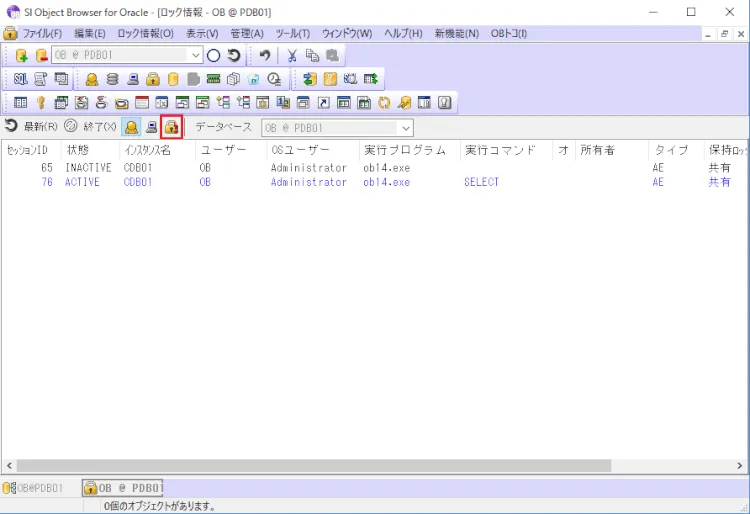This screenshot has width=750, height=514.
Task: Click the script scroll icon next to SQL
Action: (41, 79)
